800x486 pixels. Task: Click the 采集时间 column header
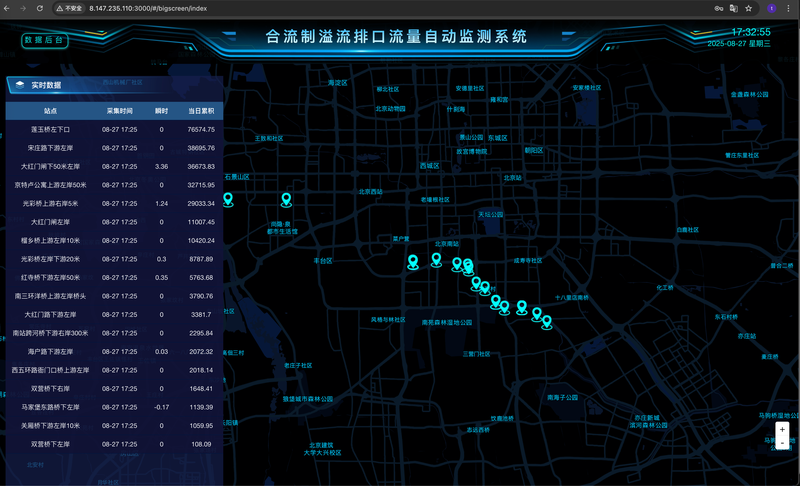(x=120, y=111)
